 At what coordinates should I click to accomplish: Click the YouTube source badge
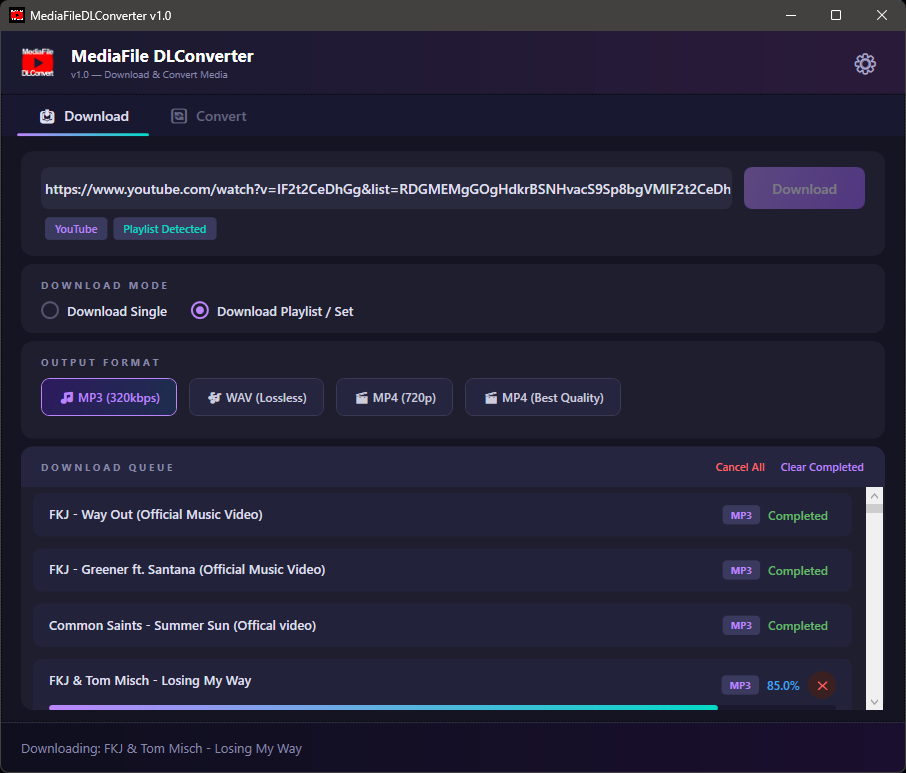point(76,229)
